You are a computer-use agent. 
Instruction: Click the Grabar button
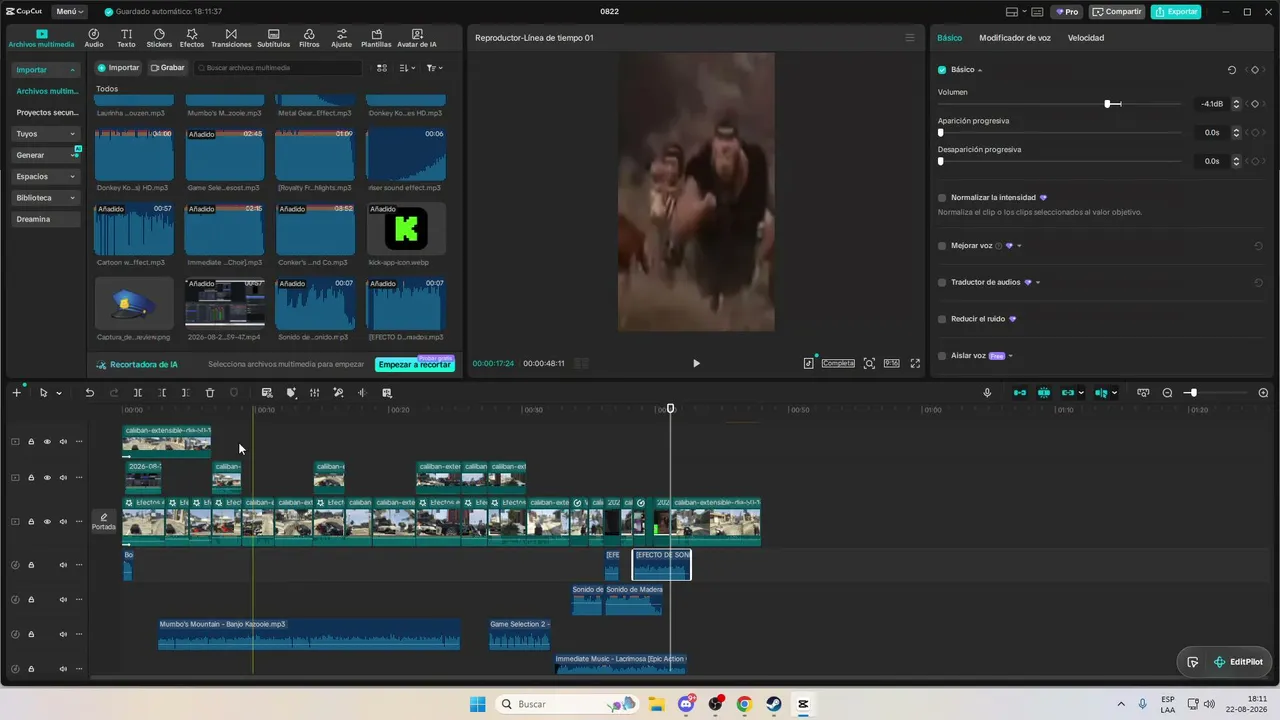pos(168,68)
